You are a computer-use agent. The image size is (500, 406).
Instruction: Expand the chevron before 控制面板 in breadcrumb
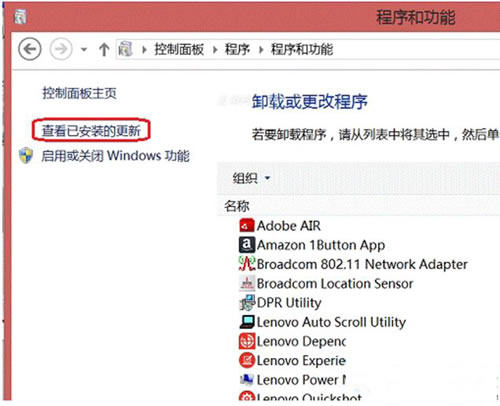144,50
